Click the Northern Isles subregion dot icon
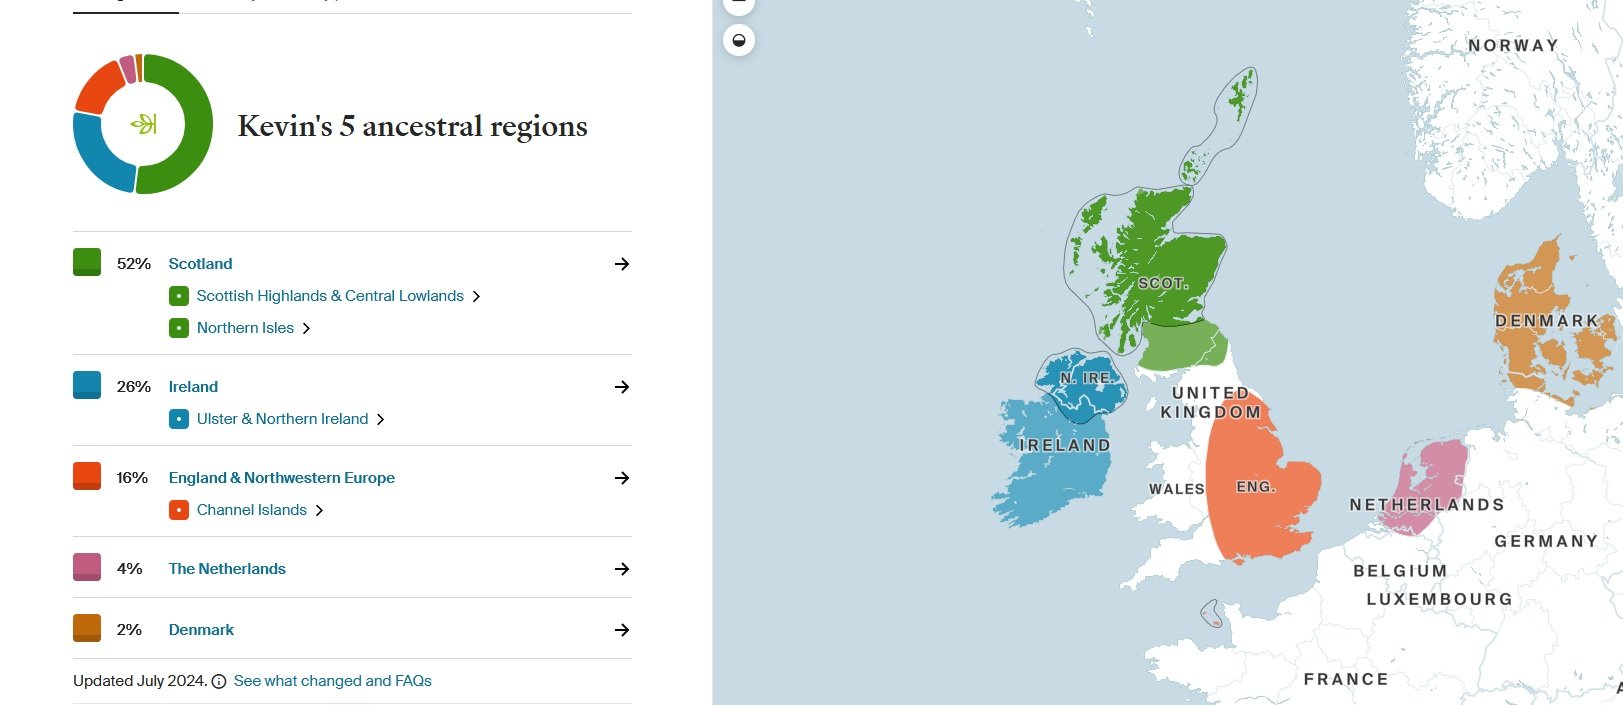1623x705 pixels. click(179, 328)
